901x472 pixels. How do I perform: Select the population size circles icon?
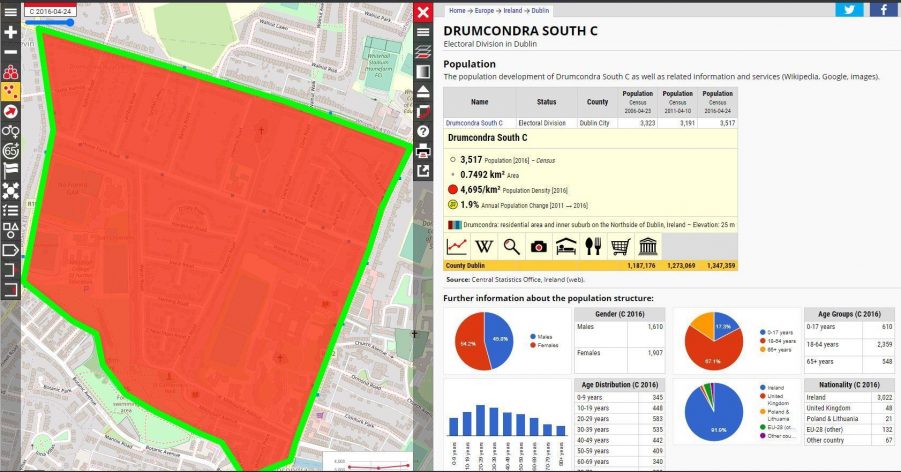(x=10, y=72)
